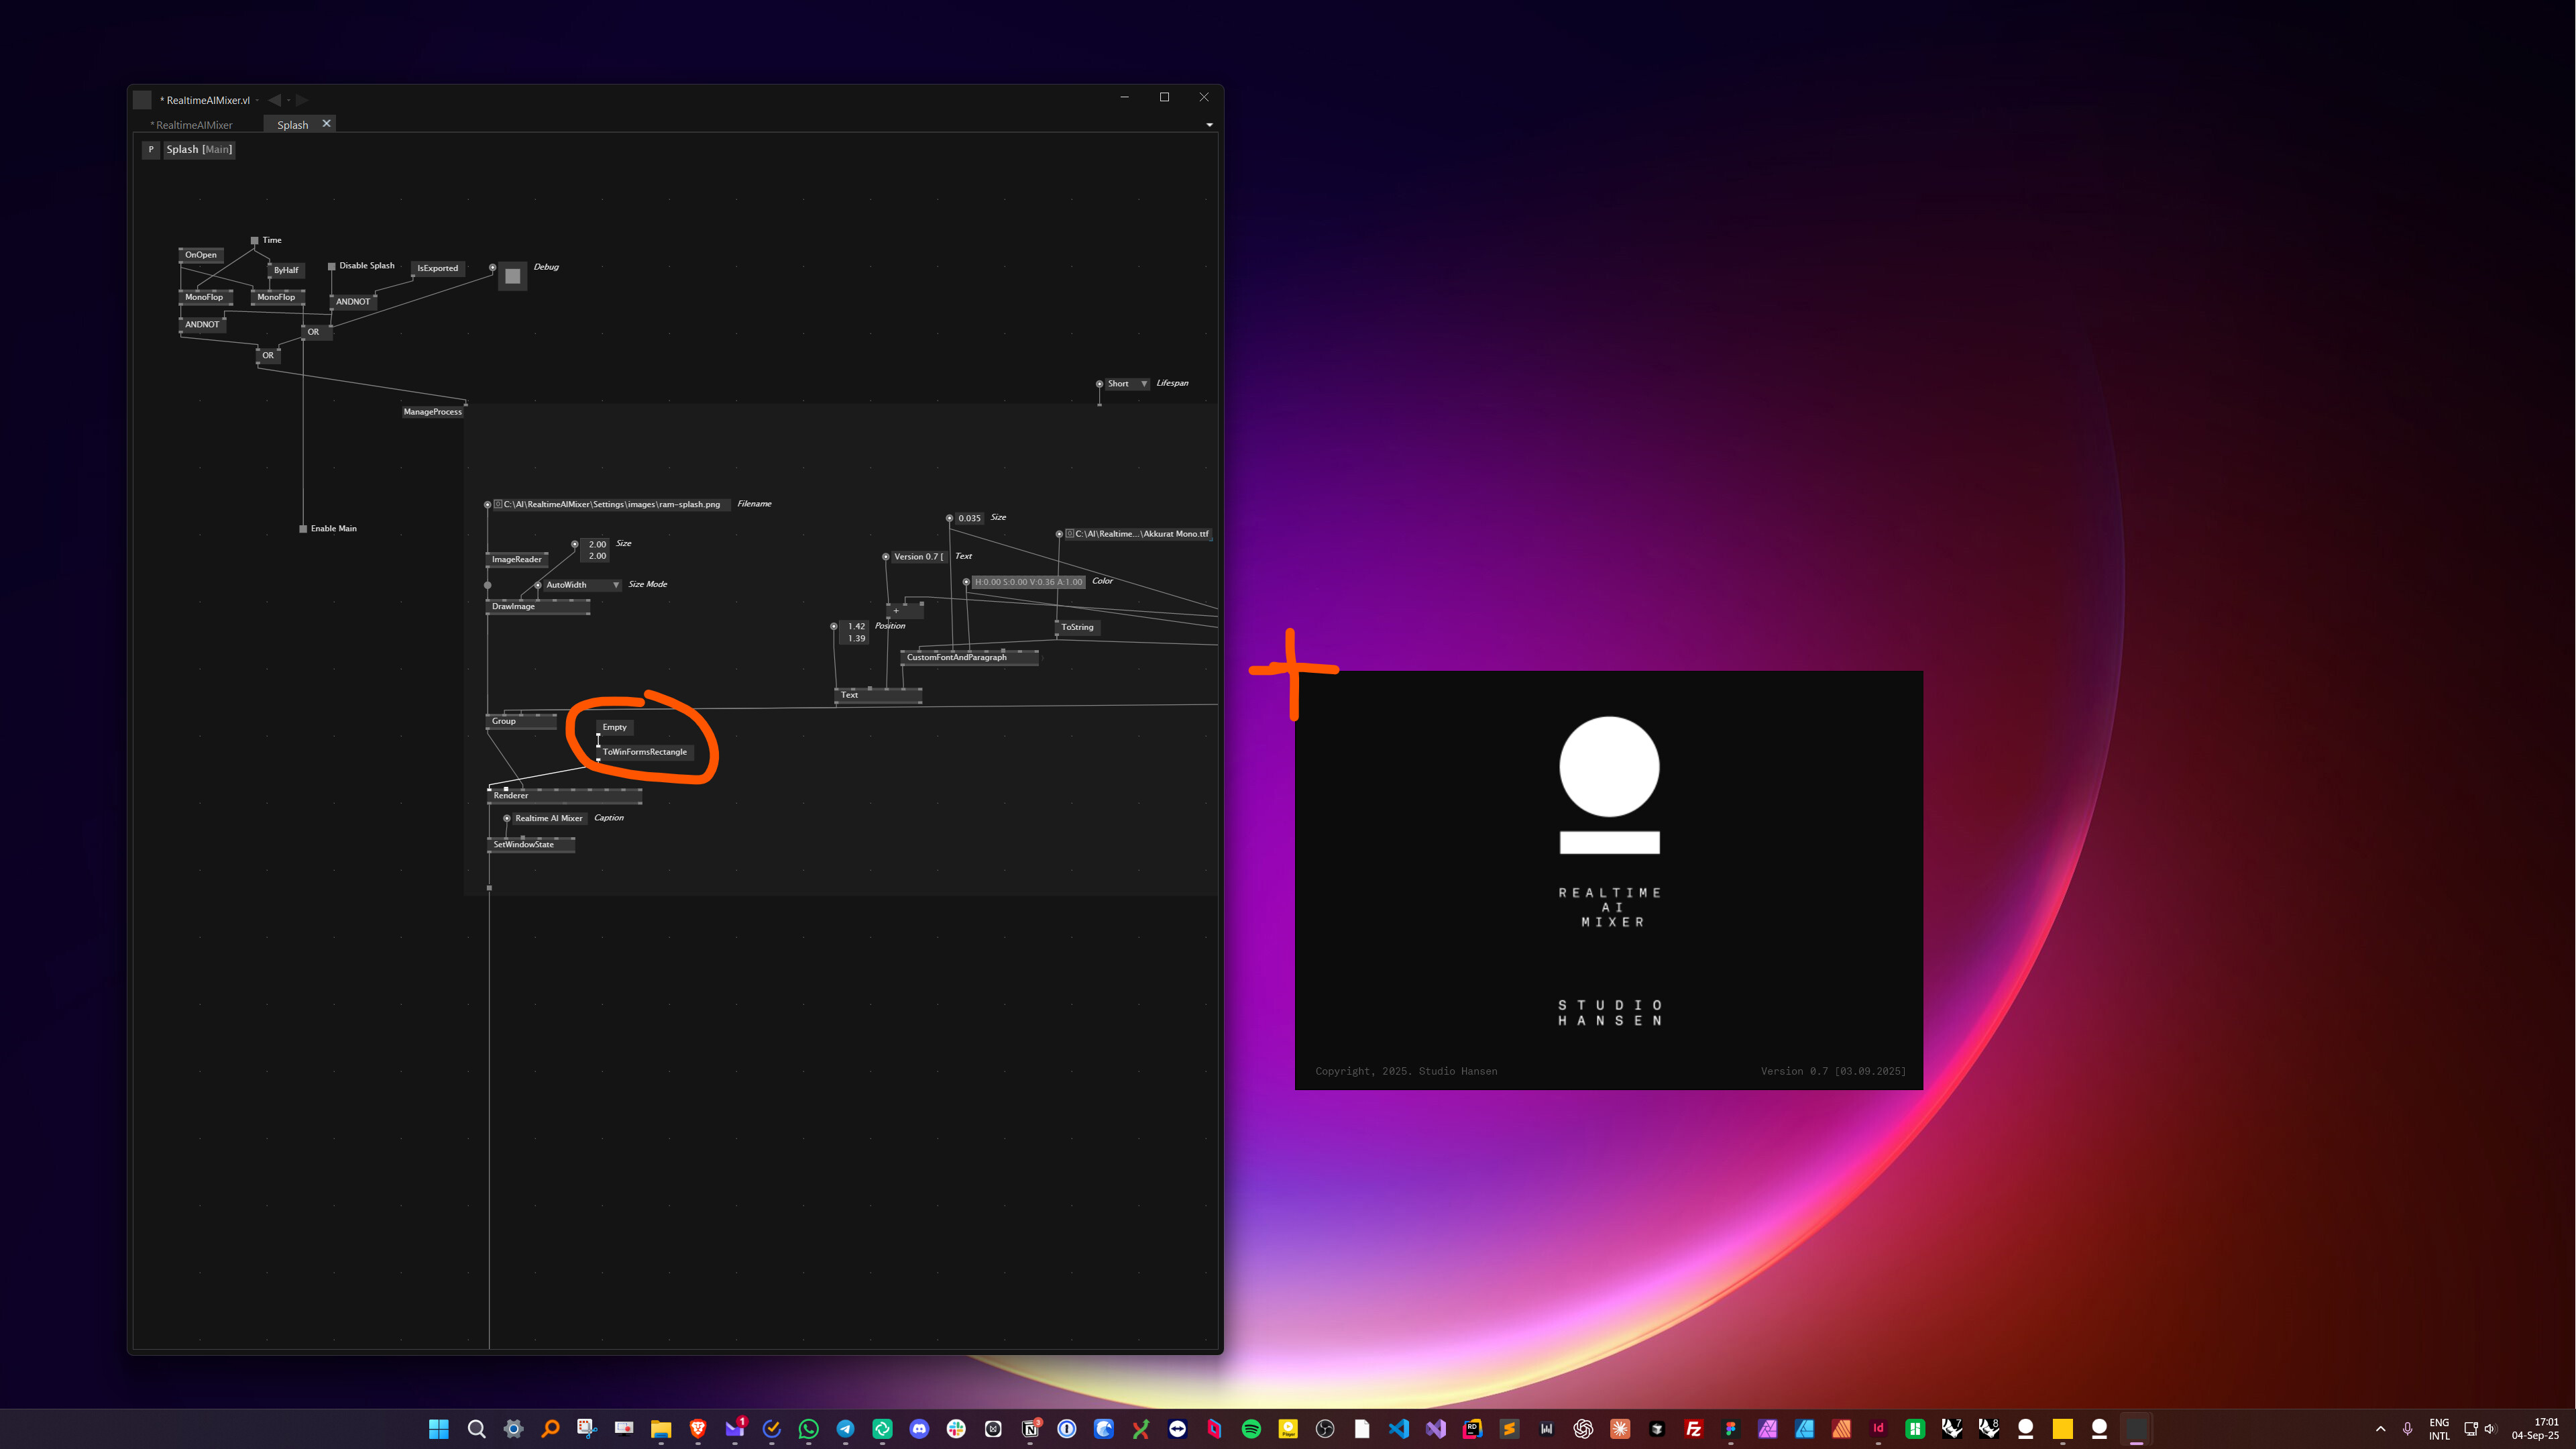Click the forward navigation arrow icon
This screenshot has height=1449, width=2576.
click(x=302, y=100)
